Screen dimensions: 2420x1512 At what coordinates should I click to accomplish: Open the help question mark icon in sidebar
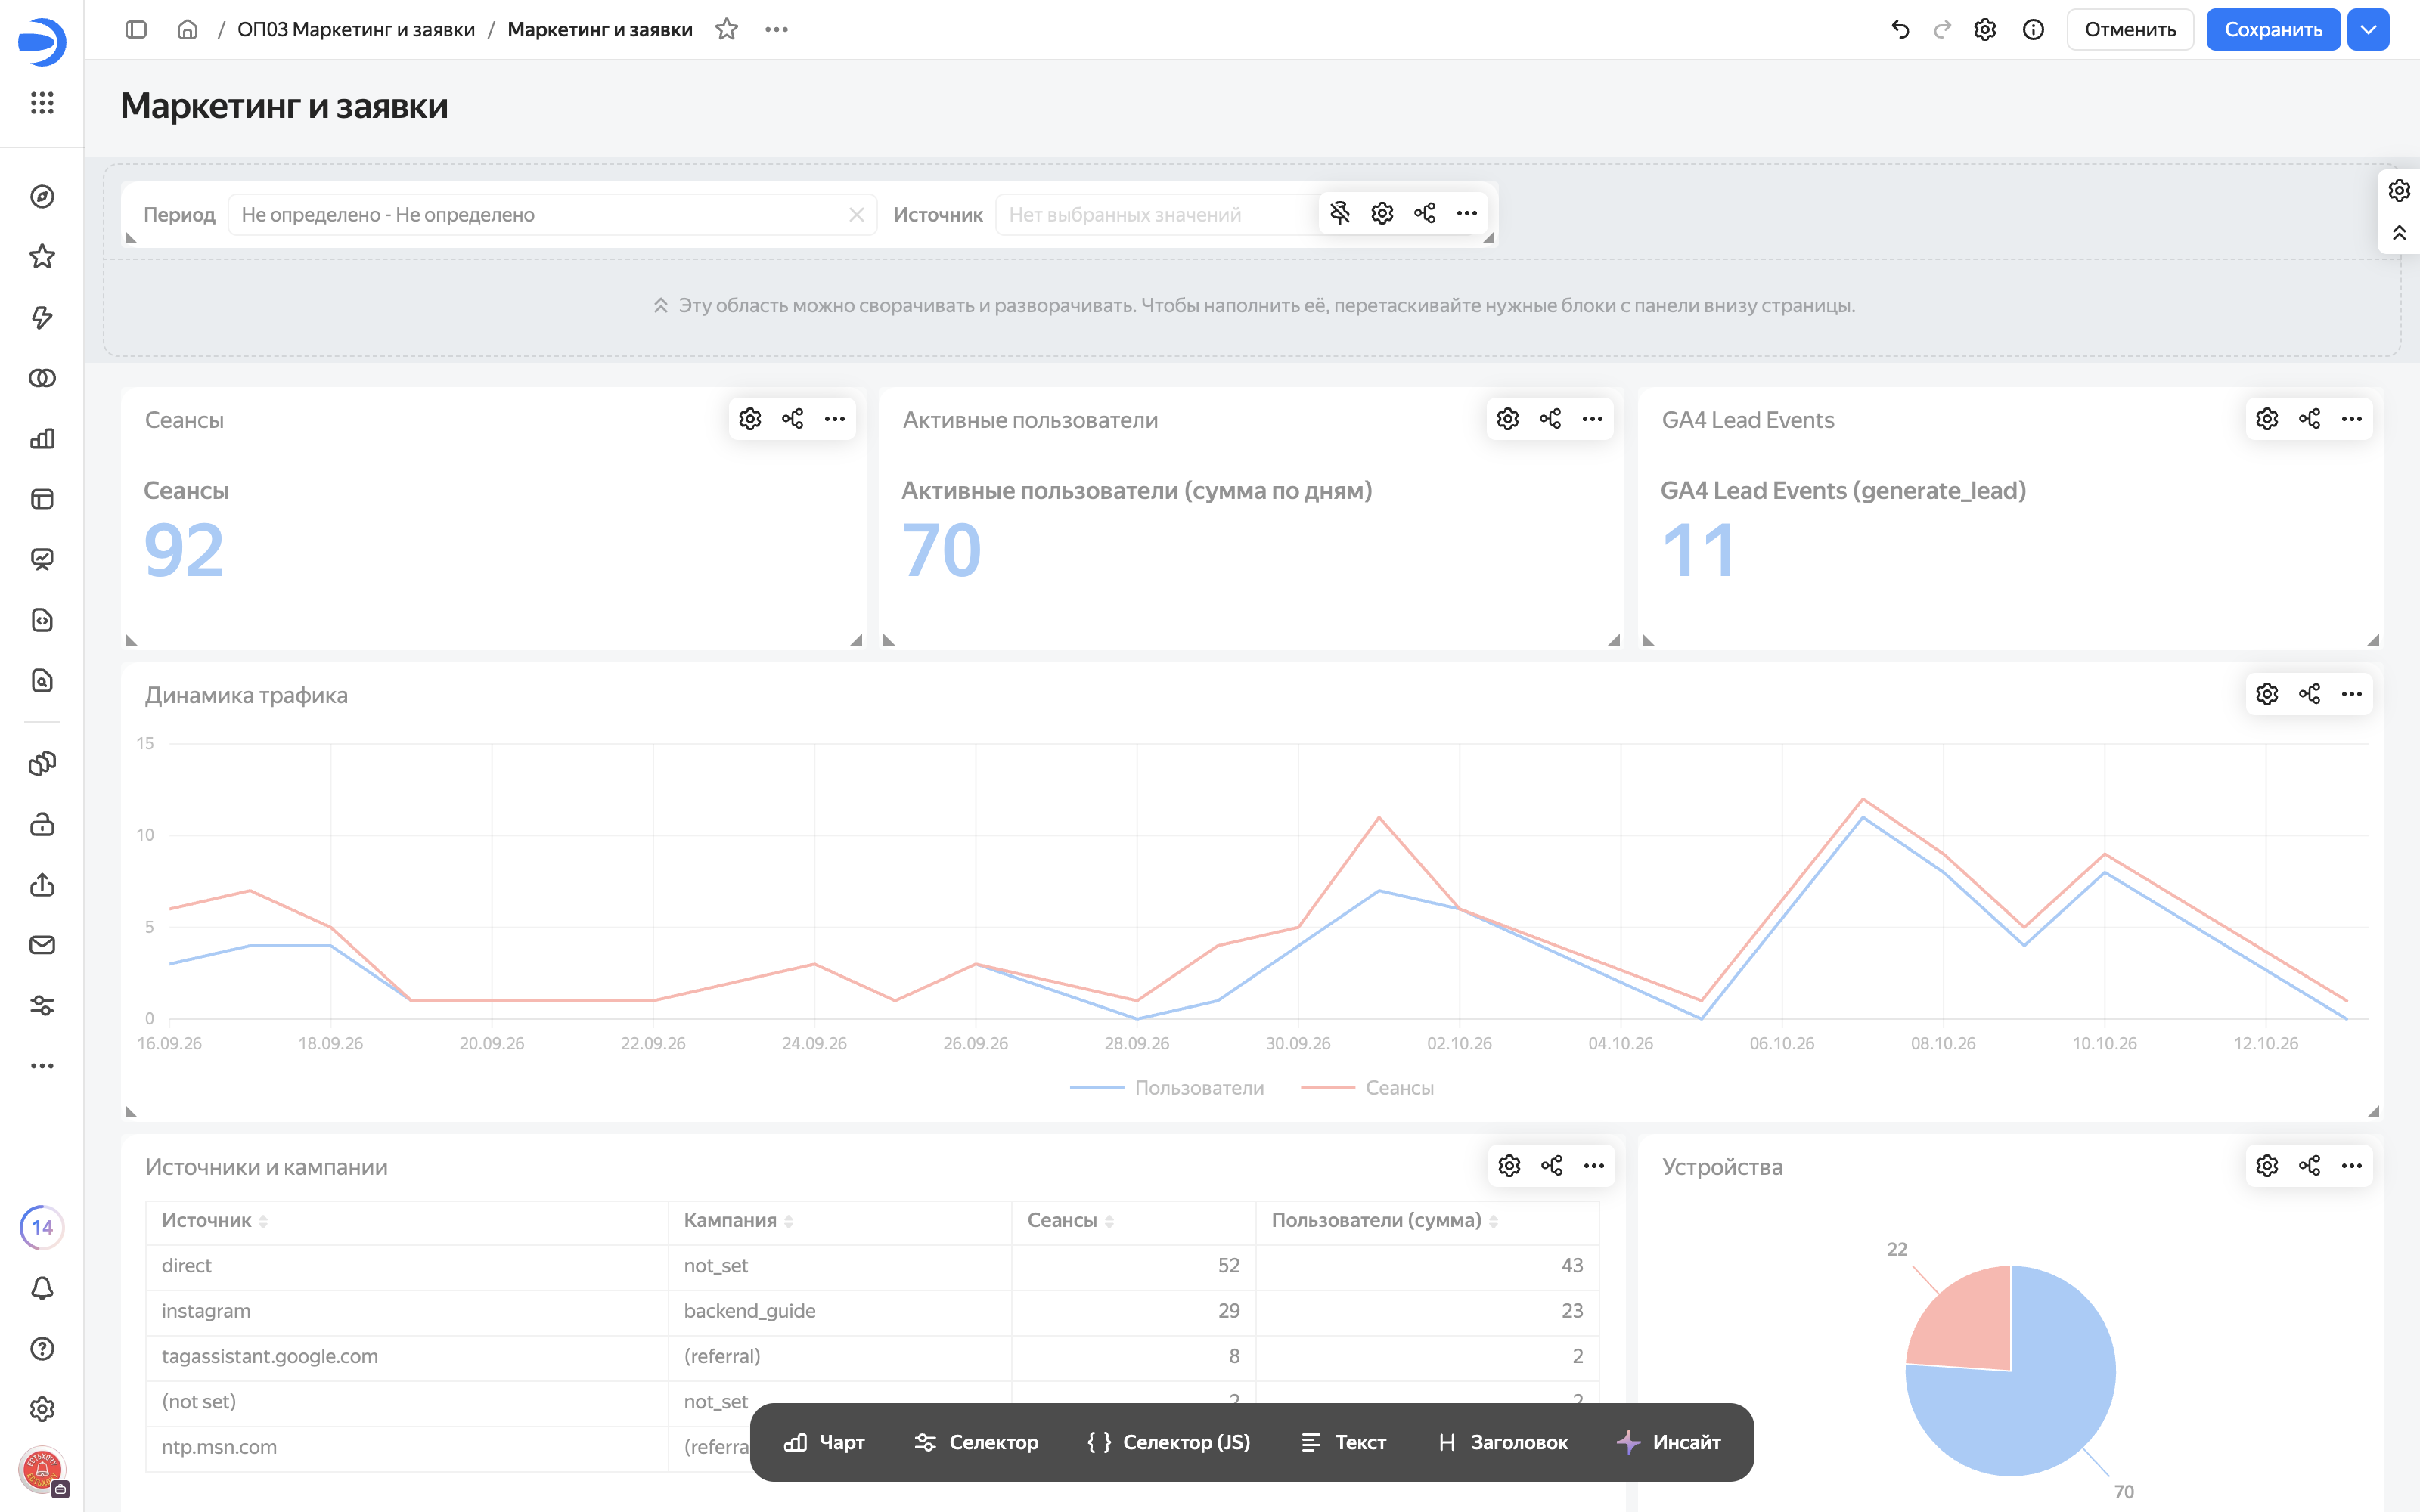pos(42,1349)
